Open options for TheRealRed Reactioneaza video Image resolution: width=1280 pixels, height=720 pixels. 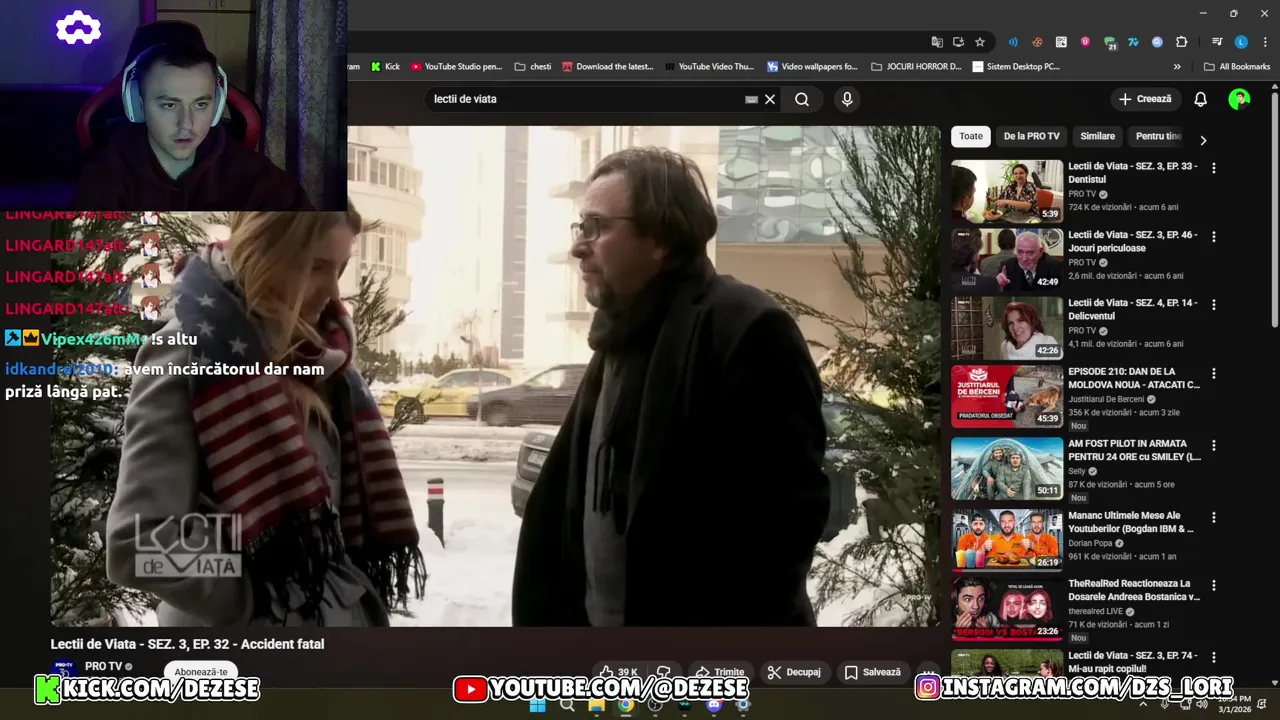coord(1214,585)
